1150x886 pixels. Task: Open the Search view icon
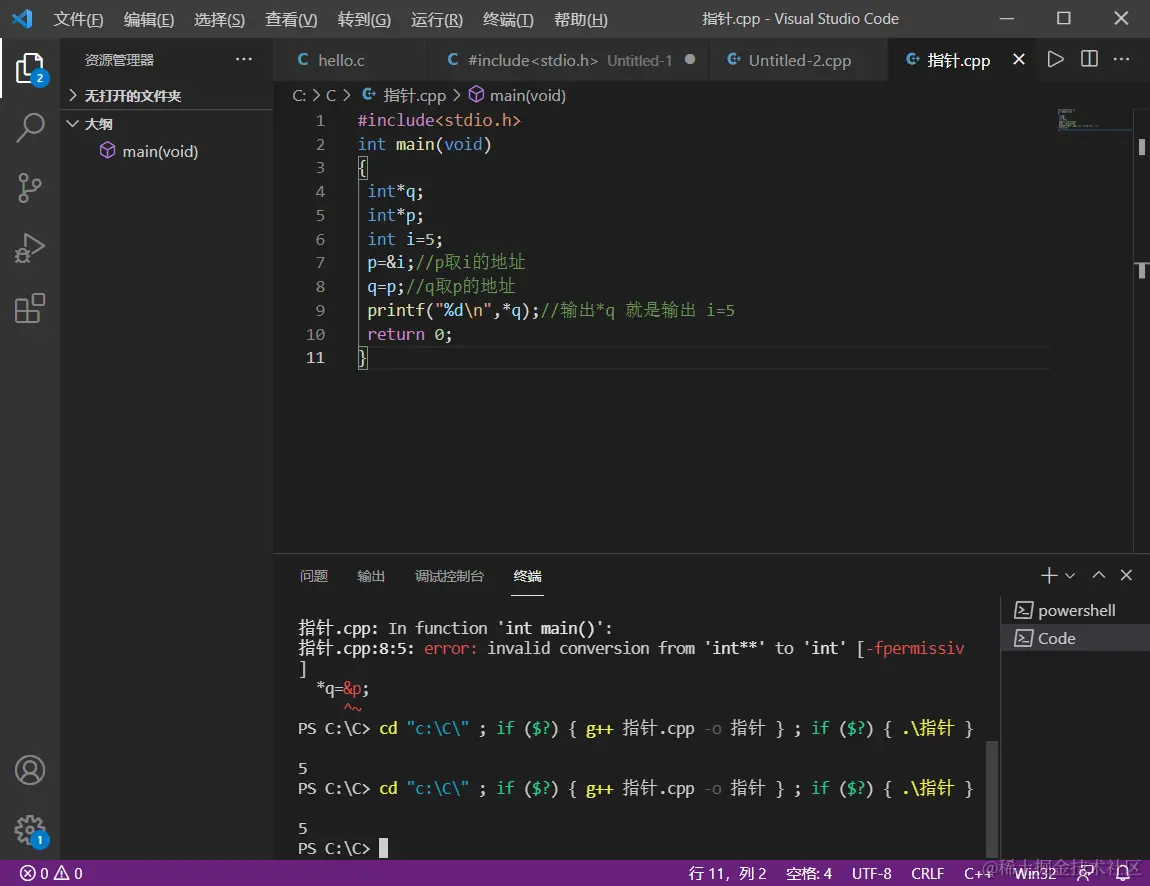(30, 128)
